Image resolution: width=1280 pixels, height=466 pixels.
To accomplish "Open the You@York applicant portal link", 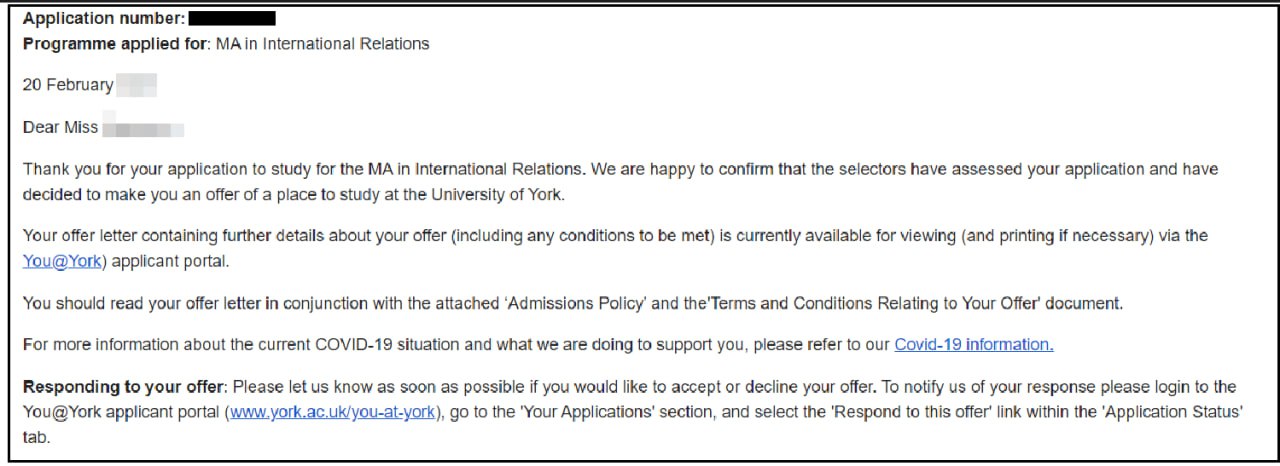I will coord(62,261).
